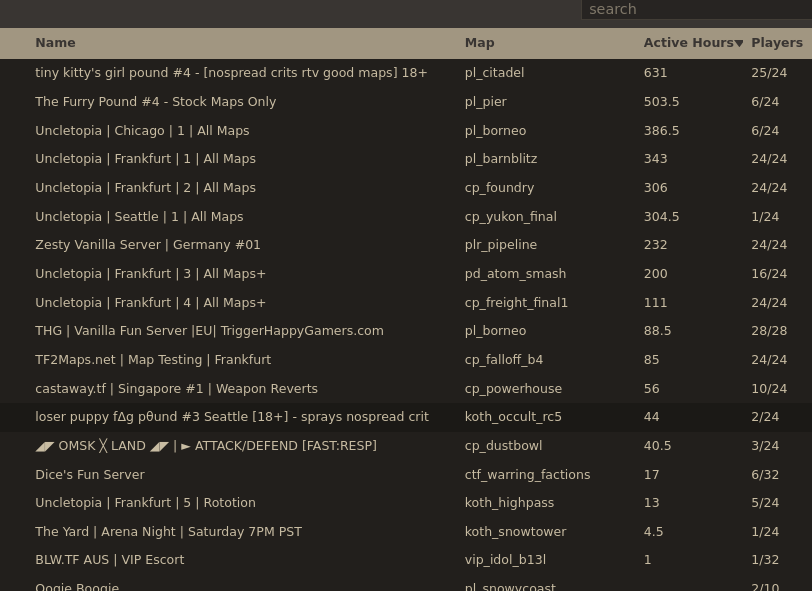The width and height of the screenshot is (812, 591).
Task: Click the 10/24 players count
Action: 769,388
